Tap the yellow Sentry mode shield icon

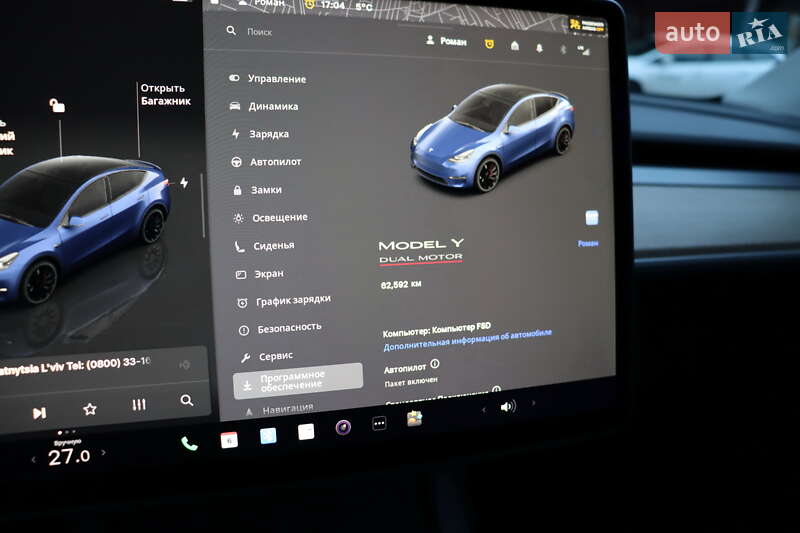click(x=489, y=44)
